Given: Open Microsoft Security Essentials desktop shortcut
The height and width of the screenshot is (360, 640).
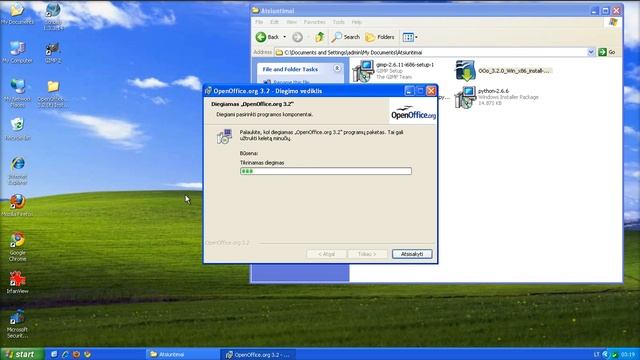Looking at the screenshot, I should click(x=17, y=324).
